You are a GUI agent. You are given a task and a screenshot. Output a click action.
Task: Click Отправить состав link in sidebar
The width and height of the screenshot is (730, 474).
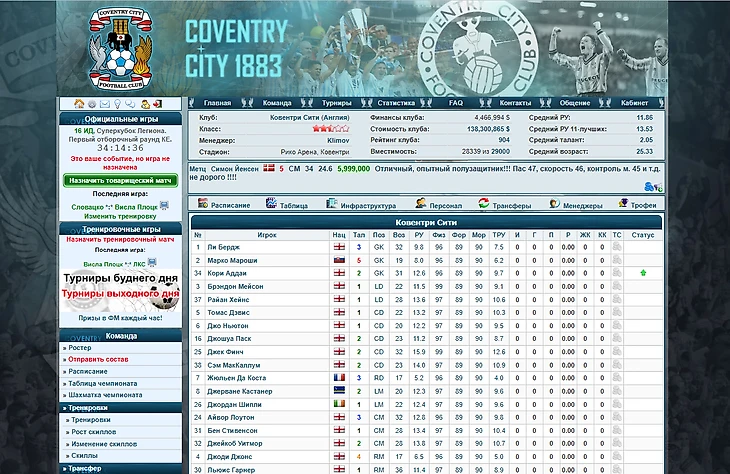pos(100,359)
